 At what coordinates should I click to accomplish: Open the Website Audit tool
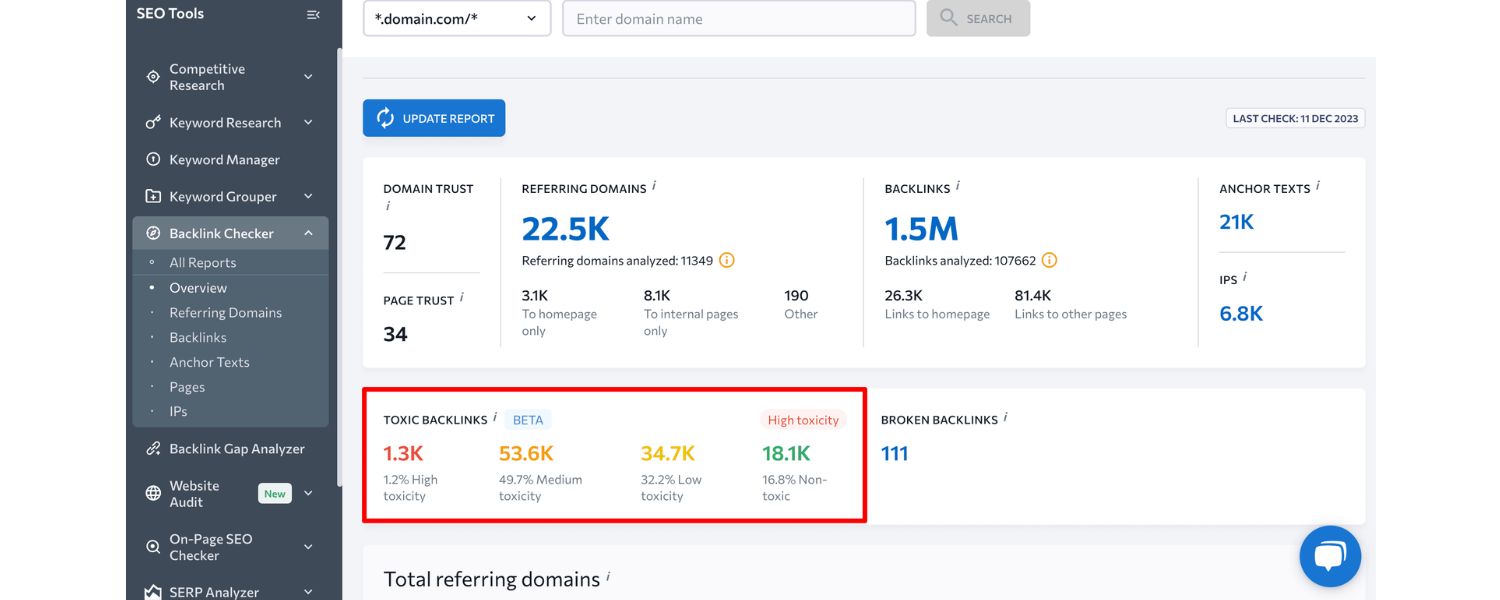tap(194, 493)
